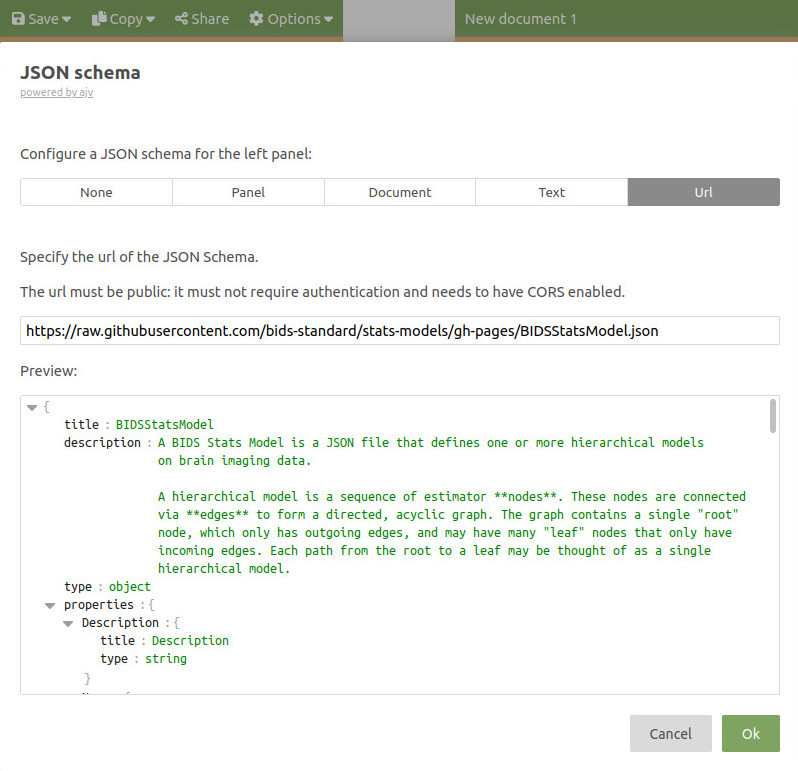Screen dimensions: 798x771
Task: Choose the Text schema option
Action: (x=551, y=192)
